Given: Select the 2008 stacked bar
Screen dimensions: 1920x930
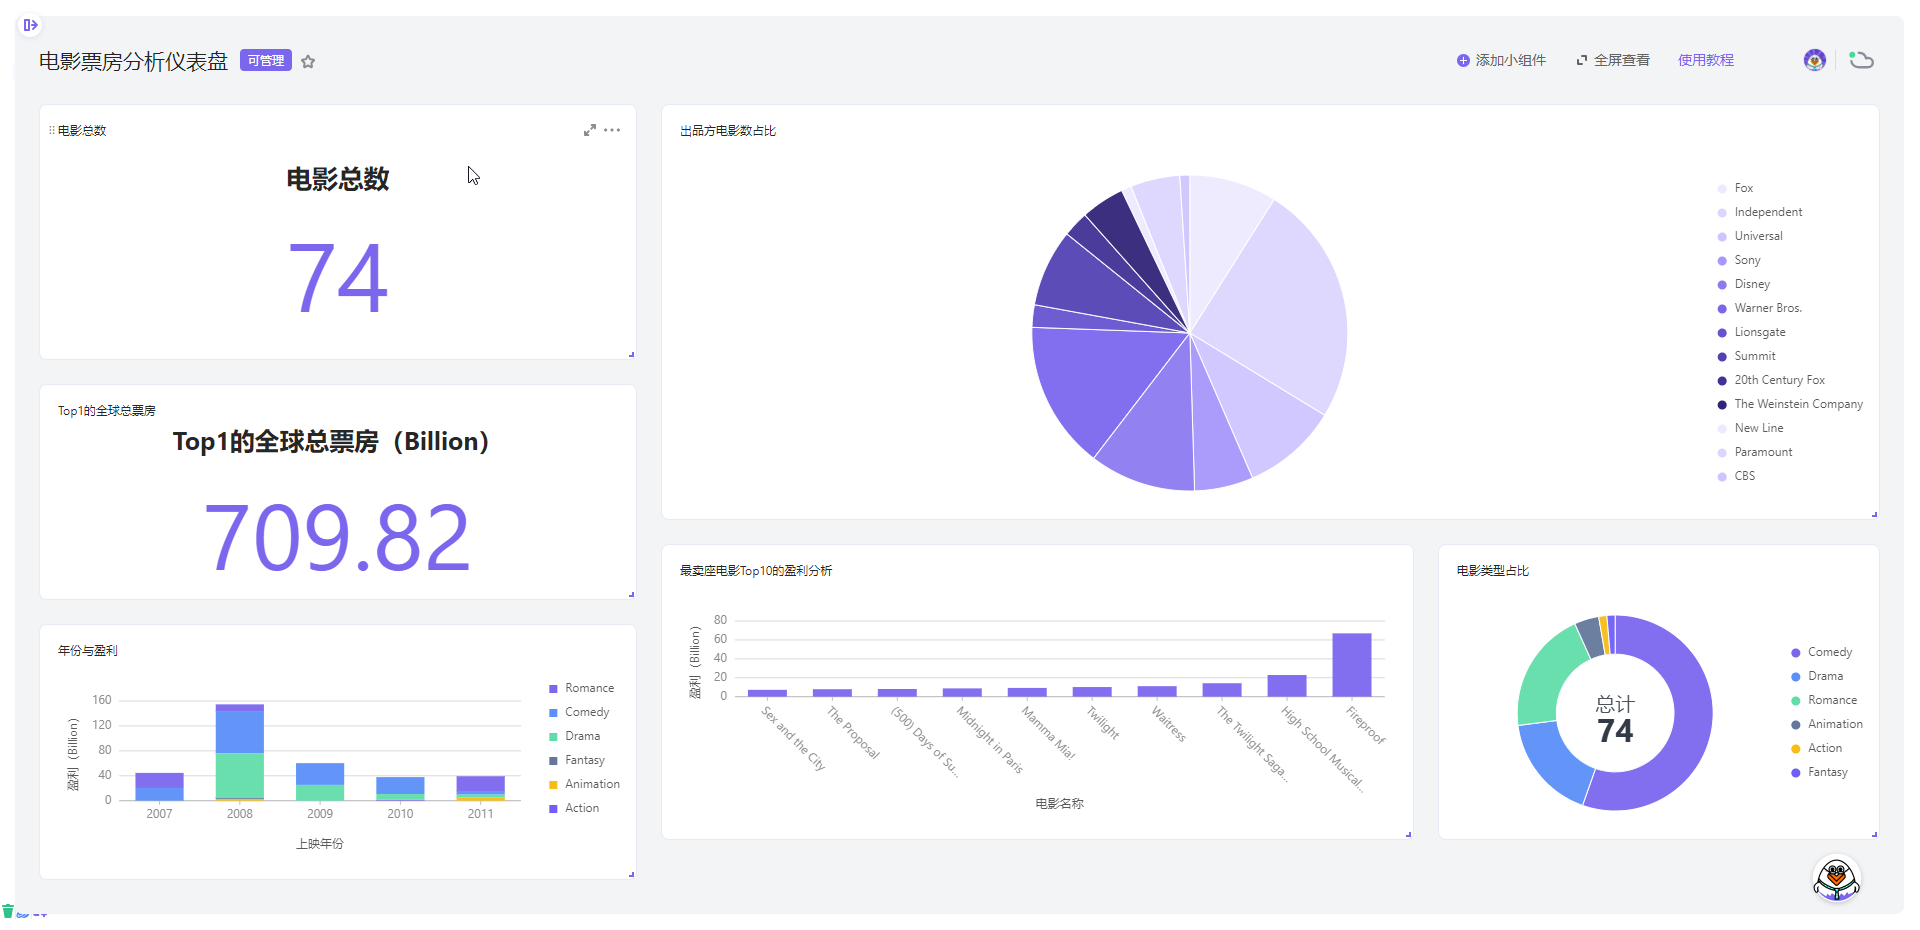Looking at the screenshot, I should point(240,752).
